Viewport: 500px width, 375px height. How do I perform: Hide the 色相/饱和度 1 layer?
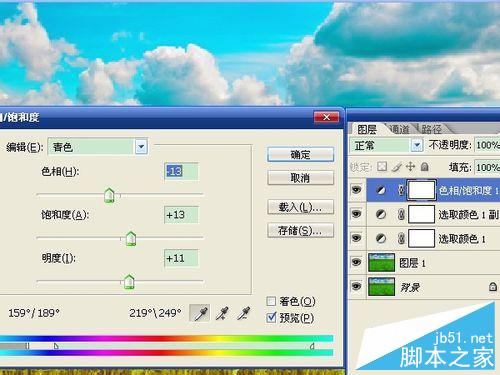pyautogui.click(x=356, y=190)
